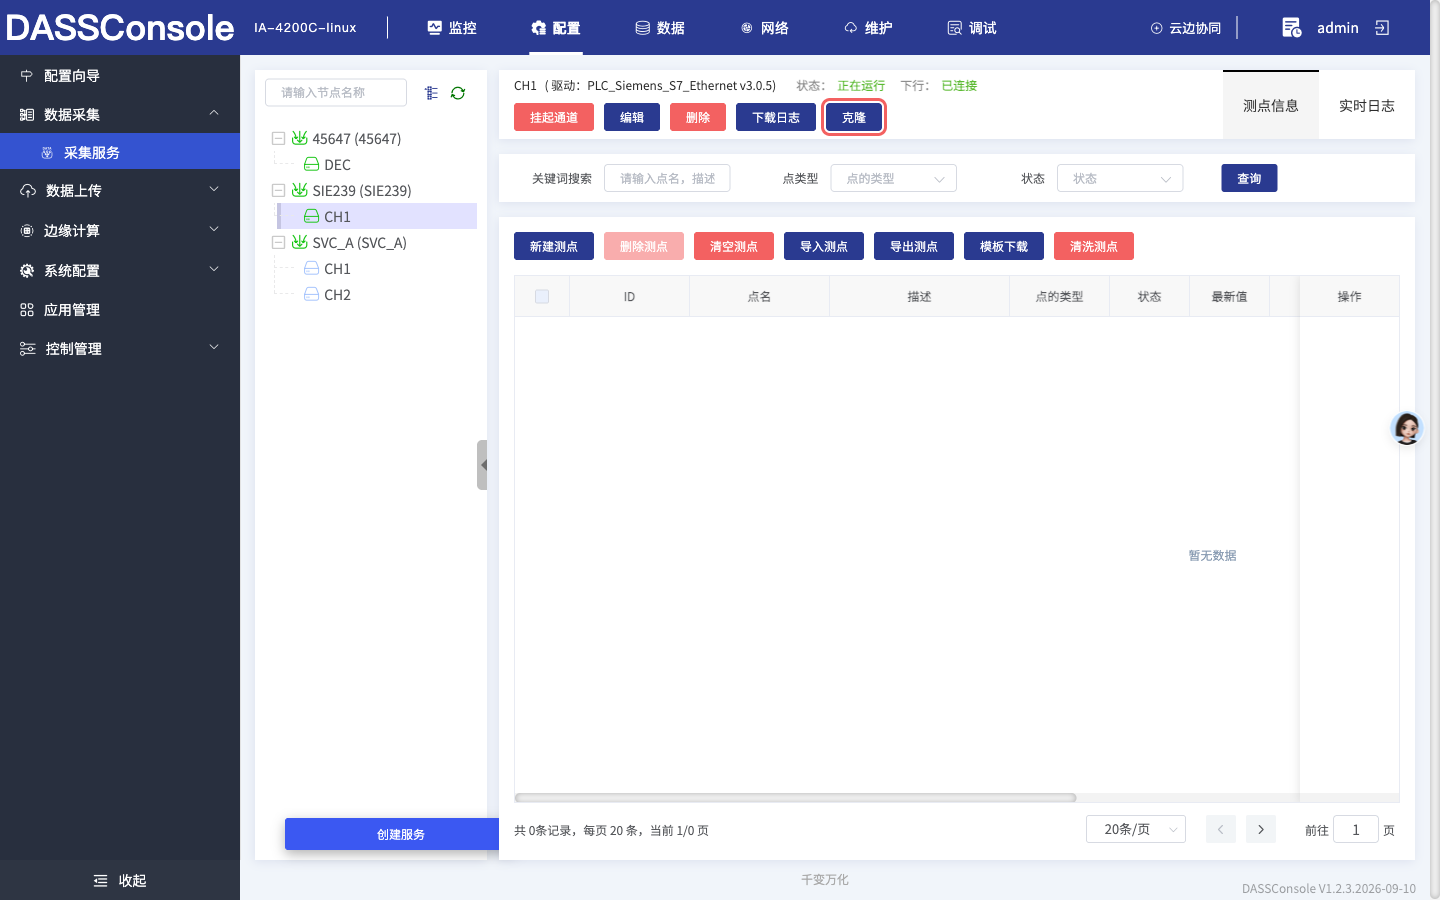The image size is (1440, 900).
Task: Click the 应用管理 grid icon
Action: 27,310
